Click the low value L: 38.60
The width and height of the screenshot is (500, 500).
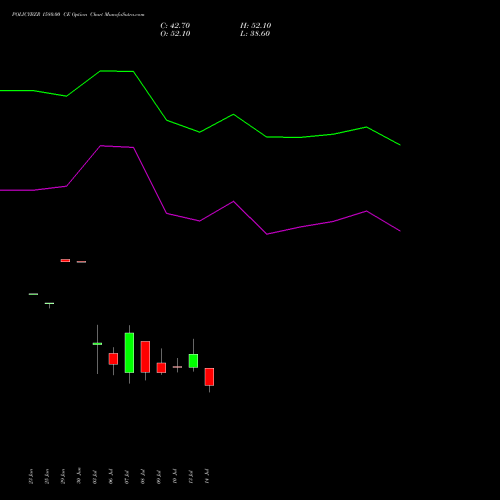[255, 34]
